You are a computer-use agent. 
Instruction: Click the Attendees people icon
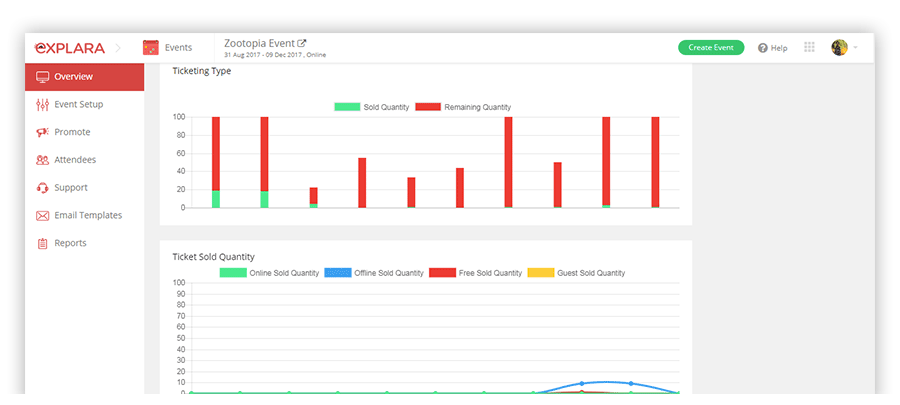coord(42,160)
